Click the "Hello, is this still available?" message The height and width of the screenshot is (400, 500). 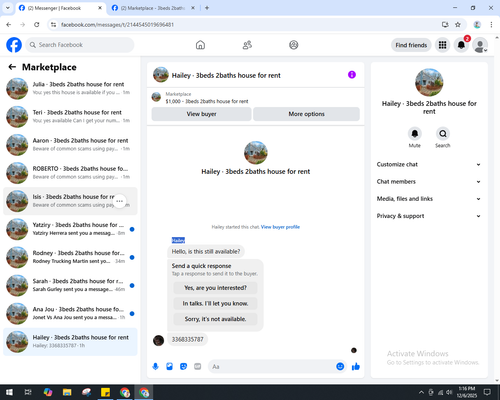pyautogui.click(x=206, y=252)
